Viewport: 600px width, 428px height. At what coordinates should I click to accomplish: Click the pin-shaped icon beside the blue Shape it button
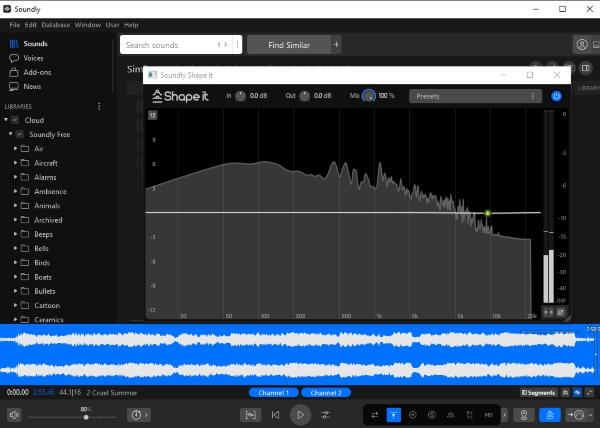point(524,415)
